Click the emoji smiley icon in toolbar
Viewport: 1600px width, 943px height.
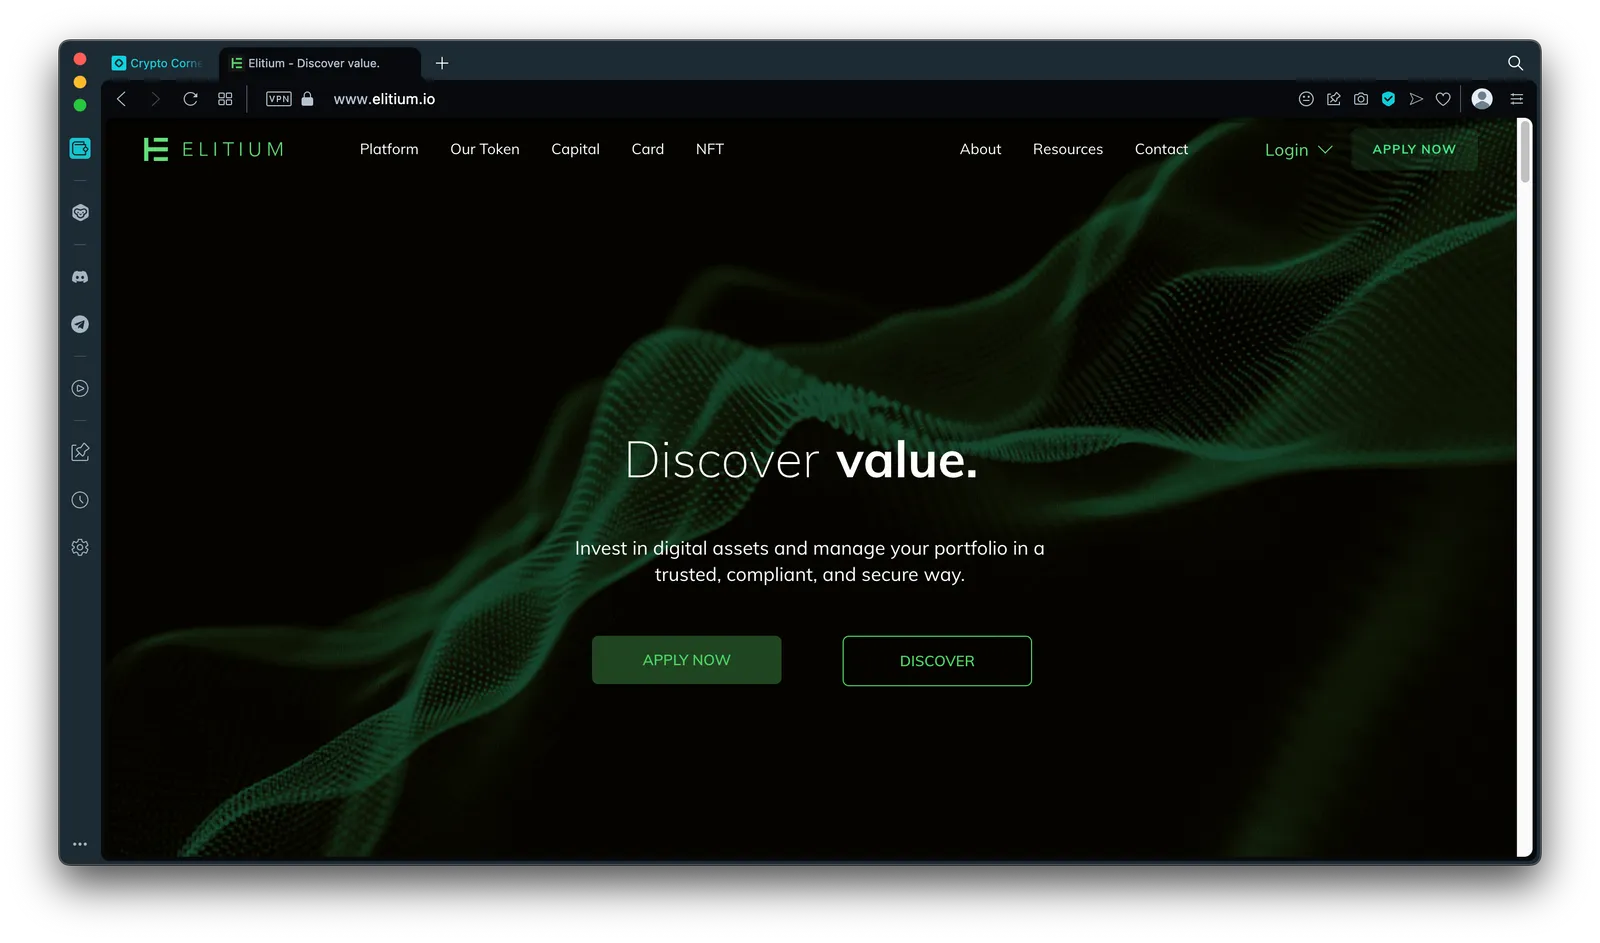(1306, 99)
